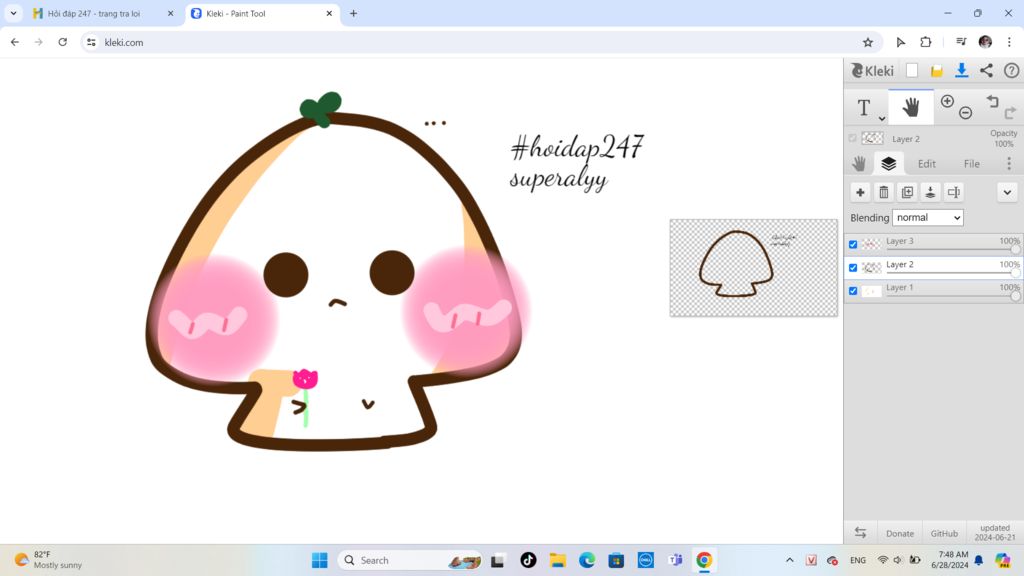This screenshot has width=1024, height=576.
Task: Delete the layer with trash button
Action: pyautogui.click(x=884, y=192)
